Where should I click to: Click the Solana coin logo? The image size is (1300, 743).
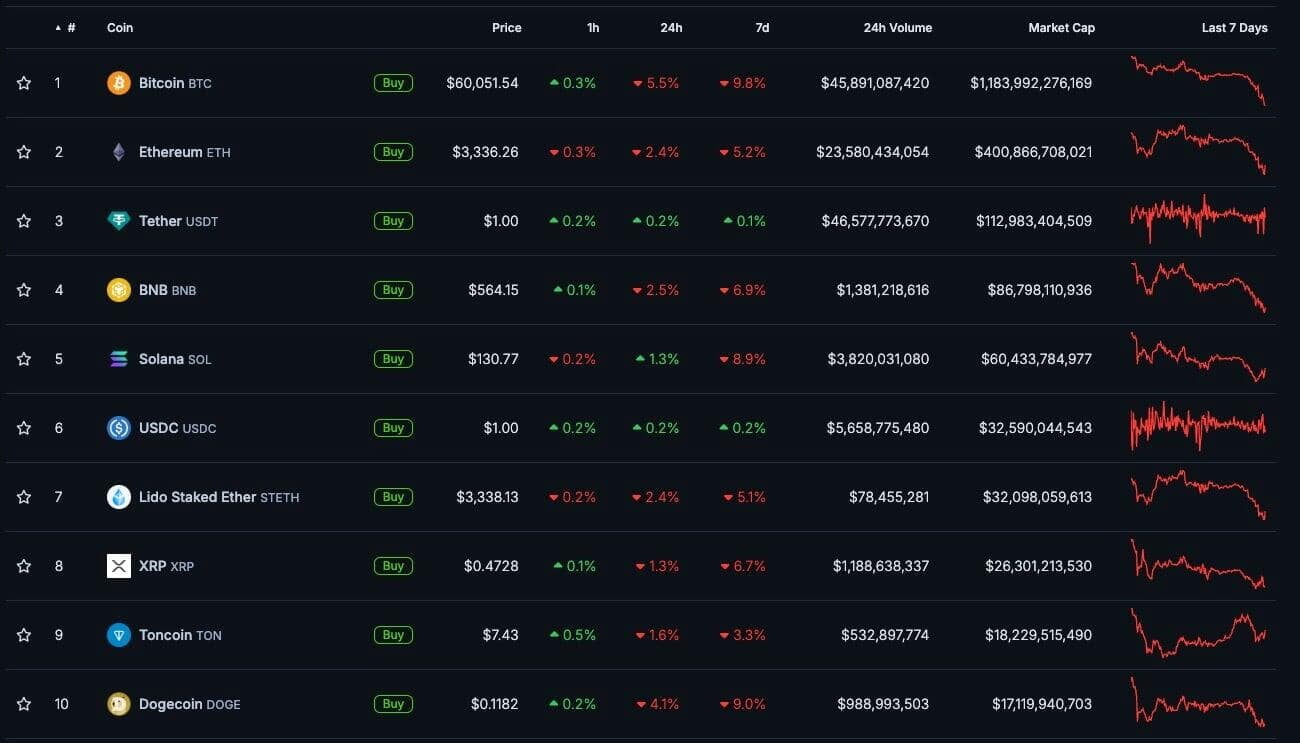coord(119,359)
